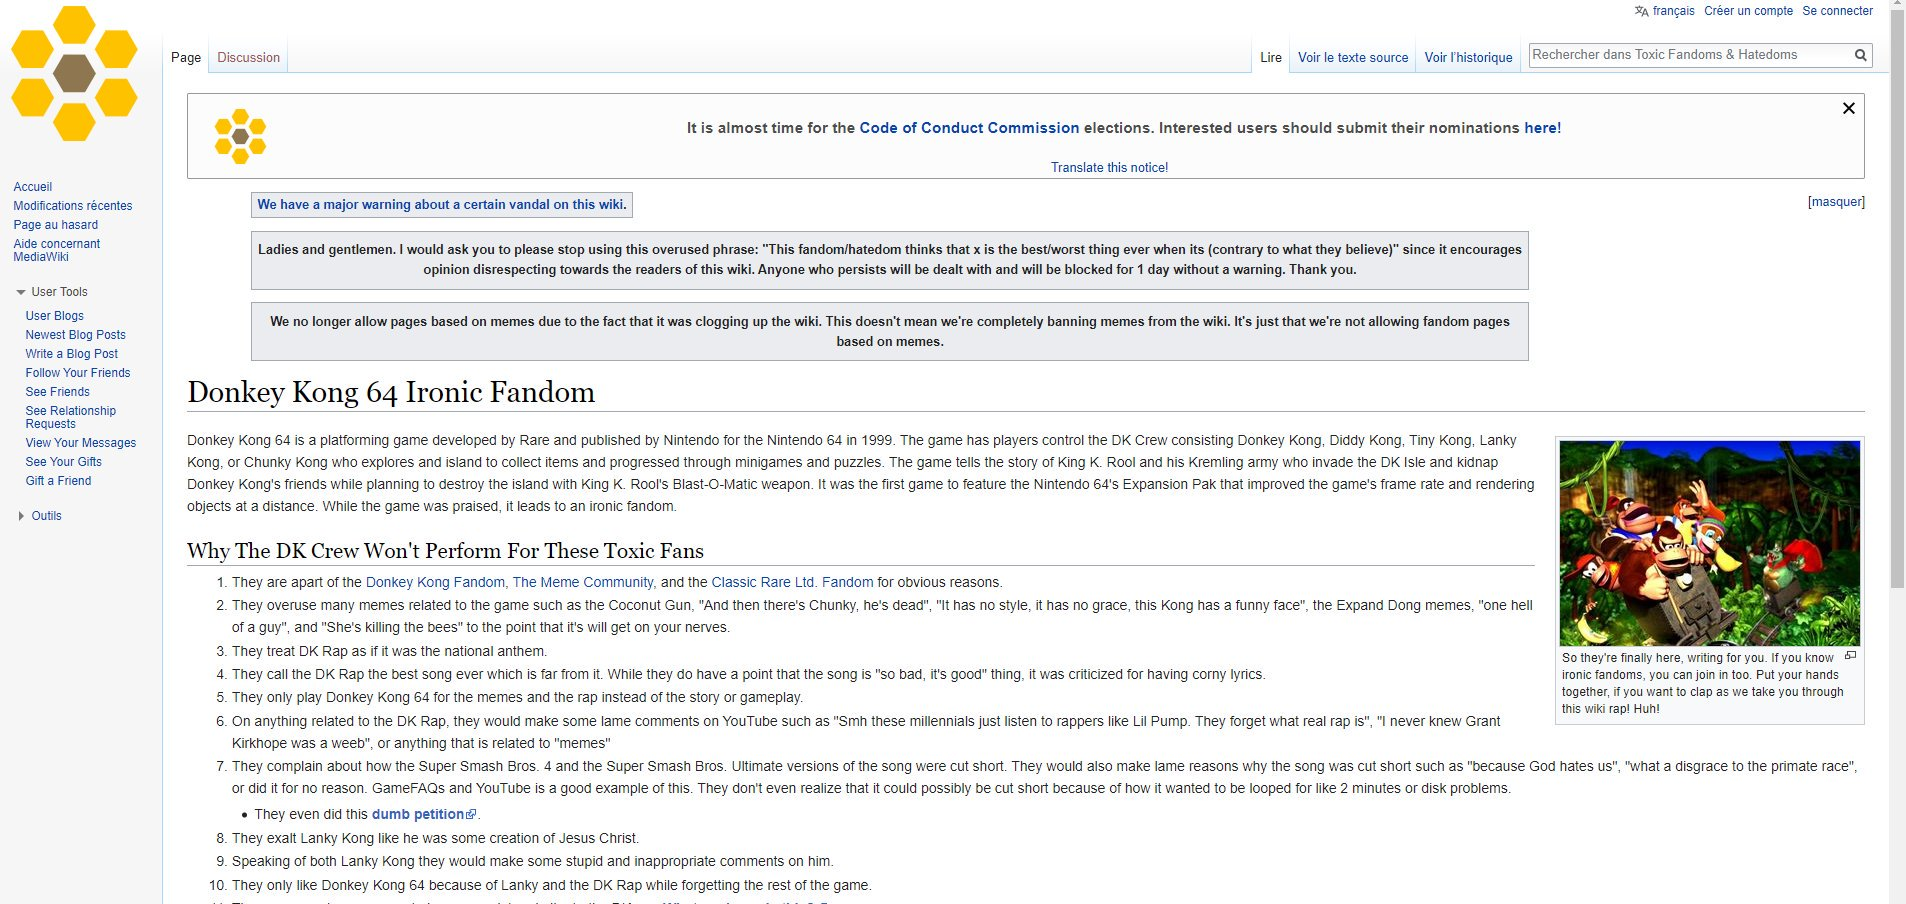Open the dumb petition external link

click(424, 814)
